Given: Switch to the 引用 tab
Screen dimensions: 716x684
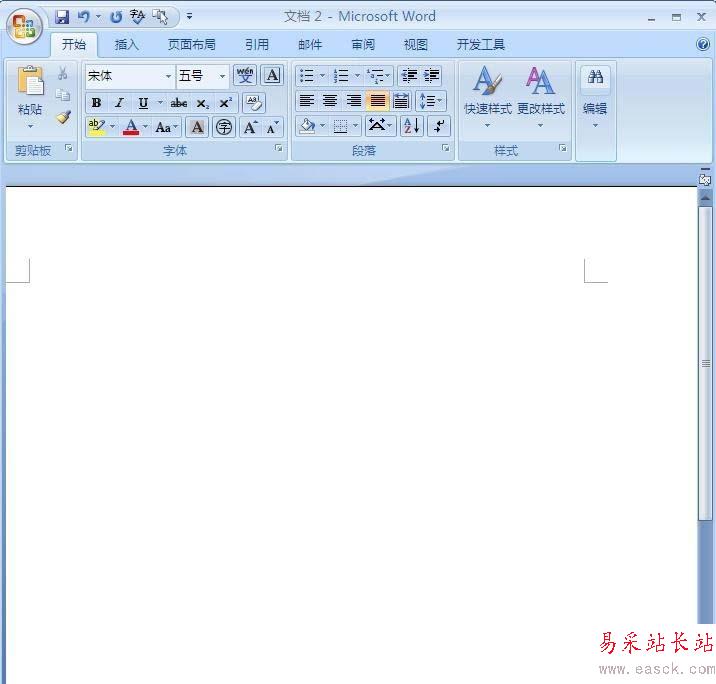Looking at the screenshot, I should tap(257, 44).
